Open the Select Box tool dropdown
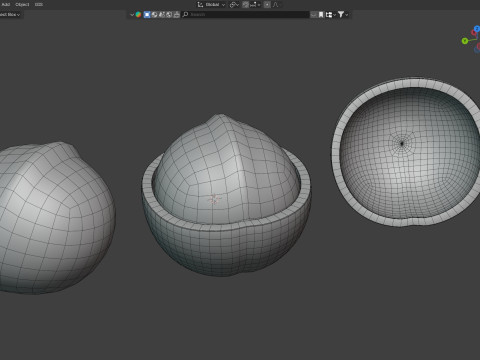480x360 pixels. point(10,15)
